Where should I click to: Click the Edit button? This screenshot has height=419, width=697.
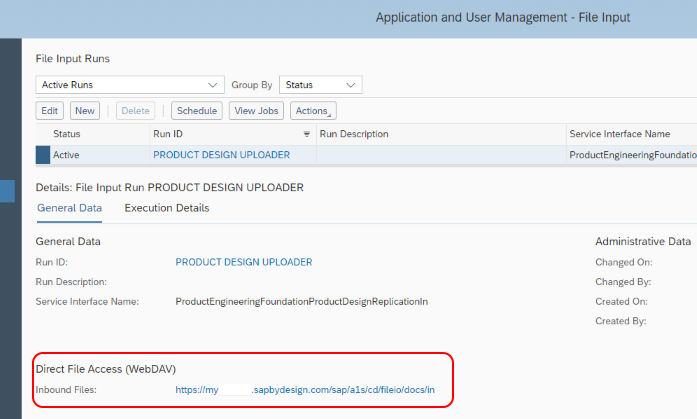[49, 111]
